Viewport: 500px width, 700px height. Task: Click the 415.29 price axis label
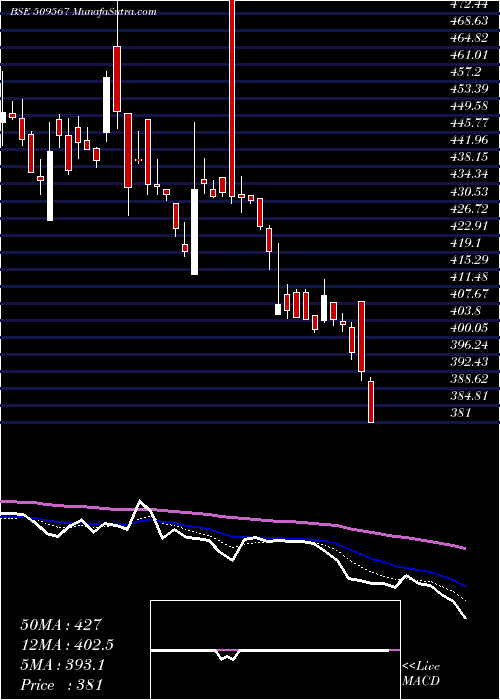467,259
